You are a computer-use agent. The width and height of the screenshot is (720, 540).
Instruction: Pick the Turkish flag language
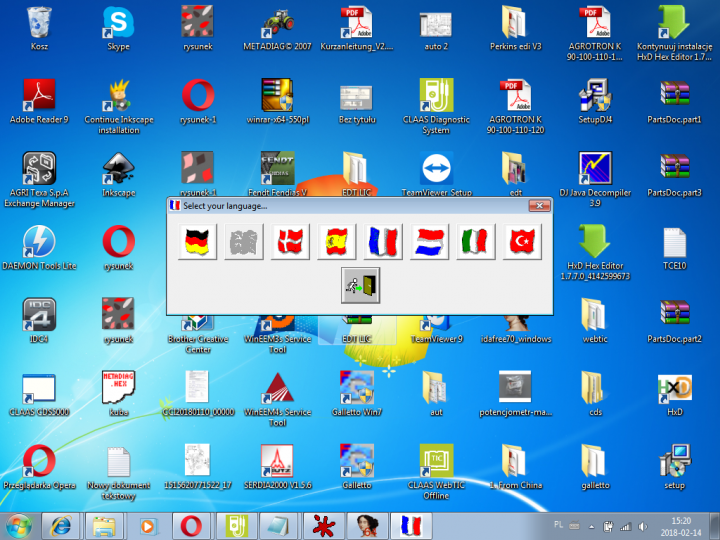(x=523, y=242)
